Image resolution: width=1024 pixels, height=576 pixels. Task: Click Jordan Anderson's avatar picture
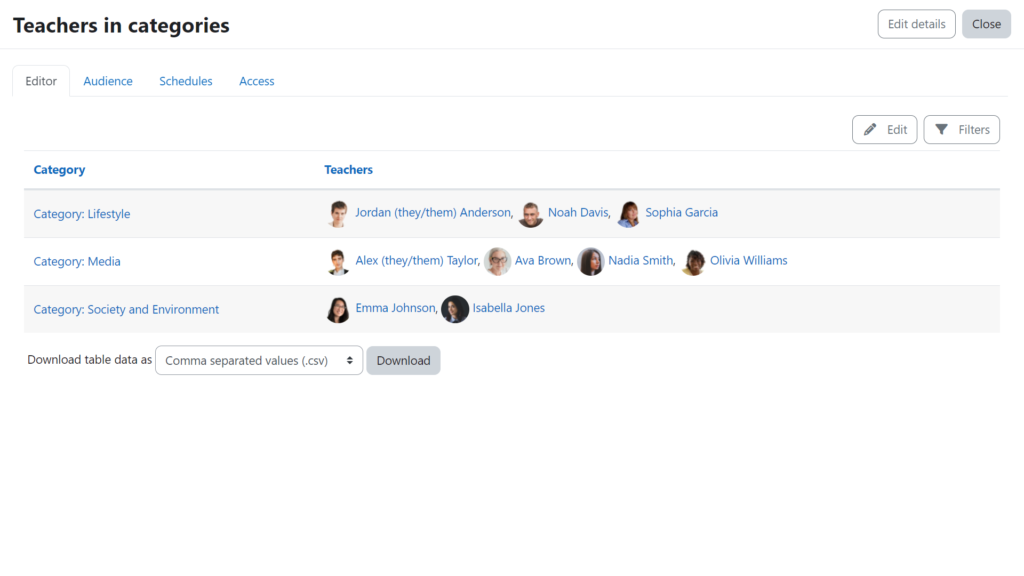338,214
